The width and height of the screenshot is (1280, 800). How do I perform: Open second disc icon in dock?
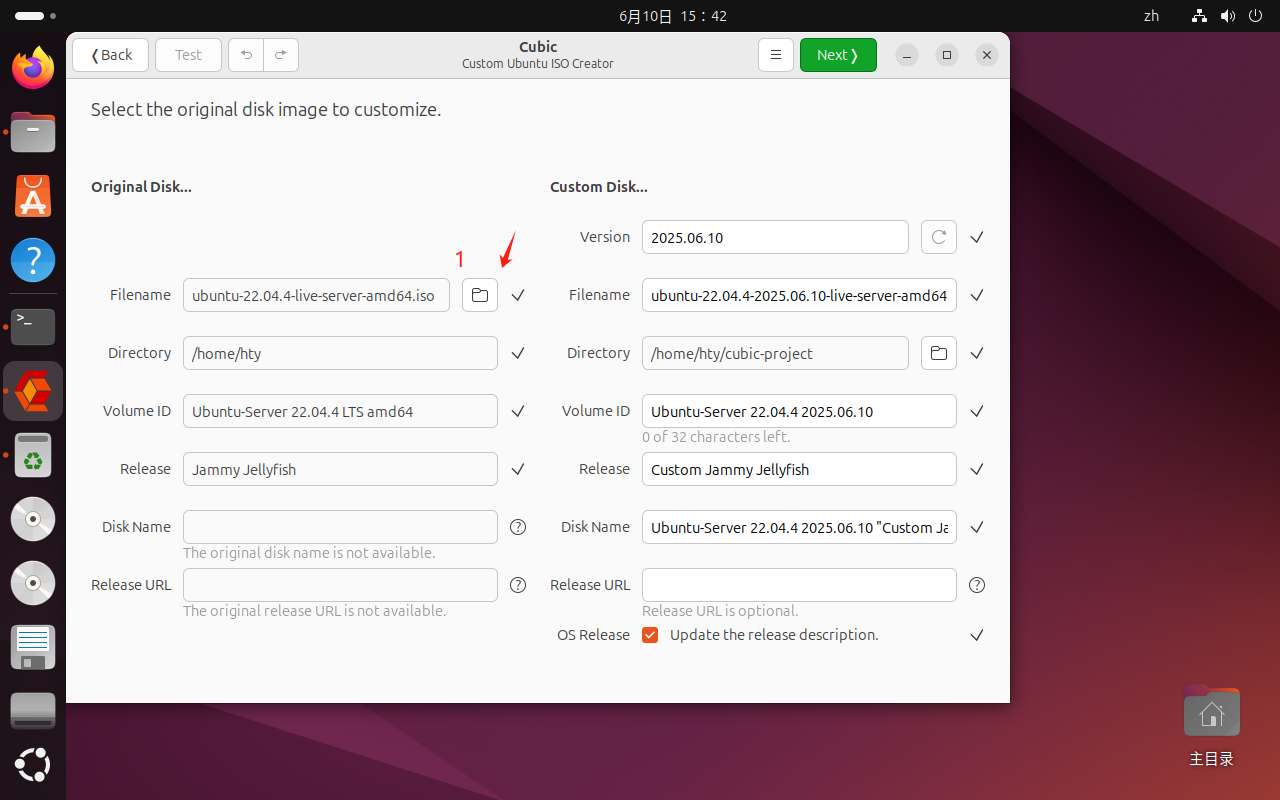pyautogui.click(x=33, y=583)
